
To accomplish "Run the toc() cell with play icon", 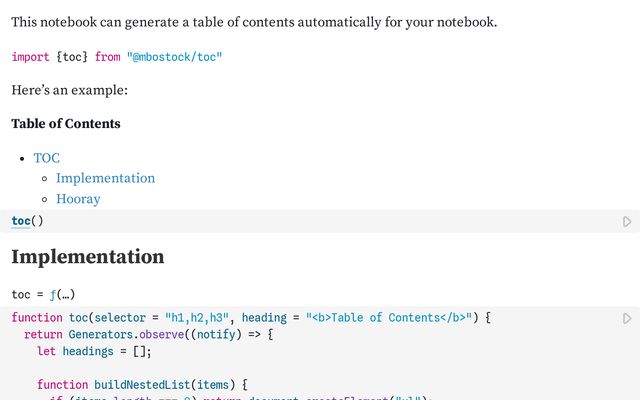I will (x=627, y=221).
